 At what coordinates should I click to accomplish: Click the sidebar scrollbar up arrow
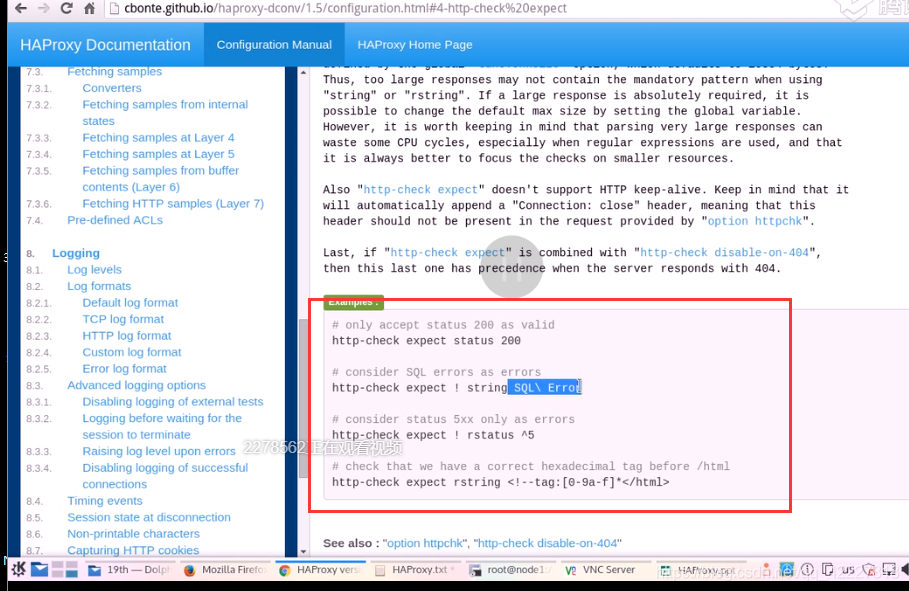click(x=304, y=73)
